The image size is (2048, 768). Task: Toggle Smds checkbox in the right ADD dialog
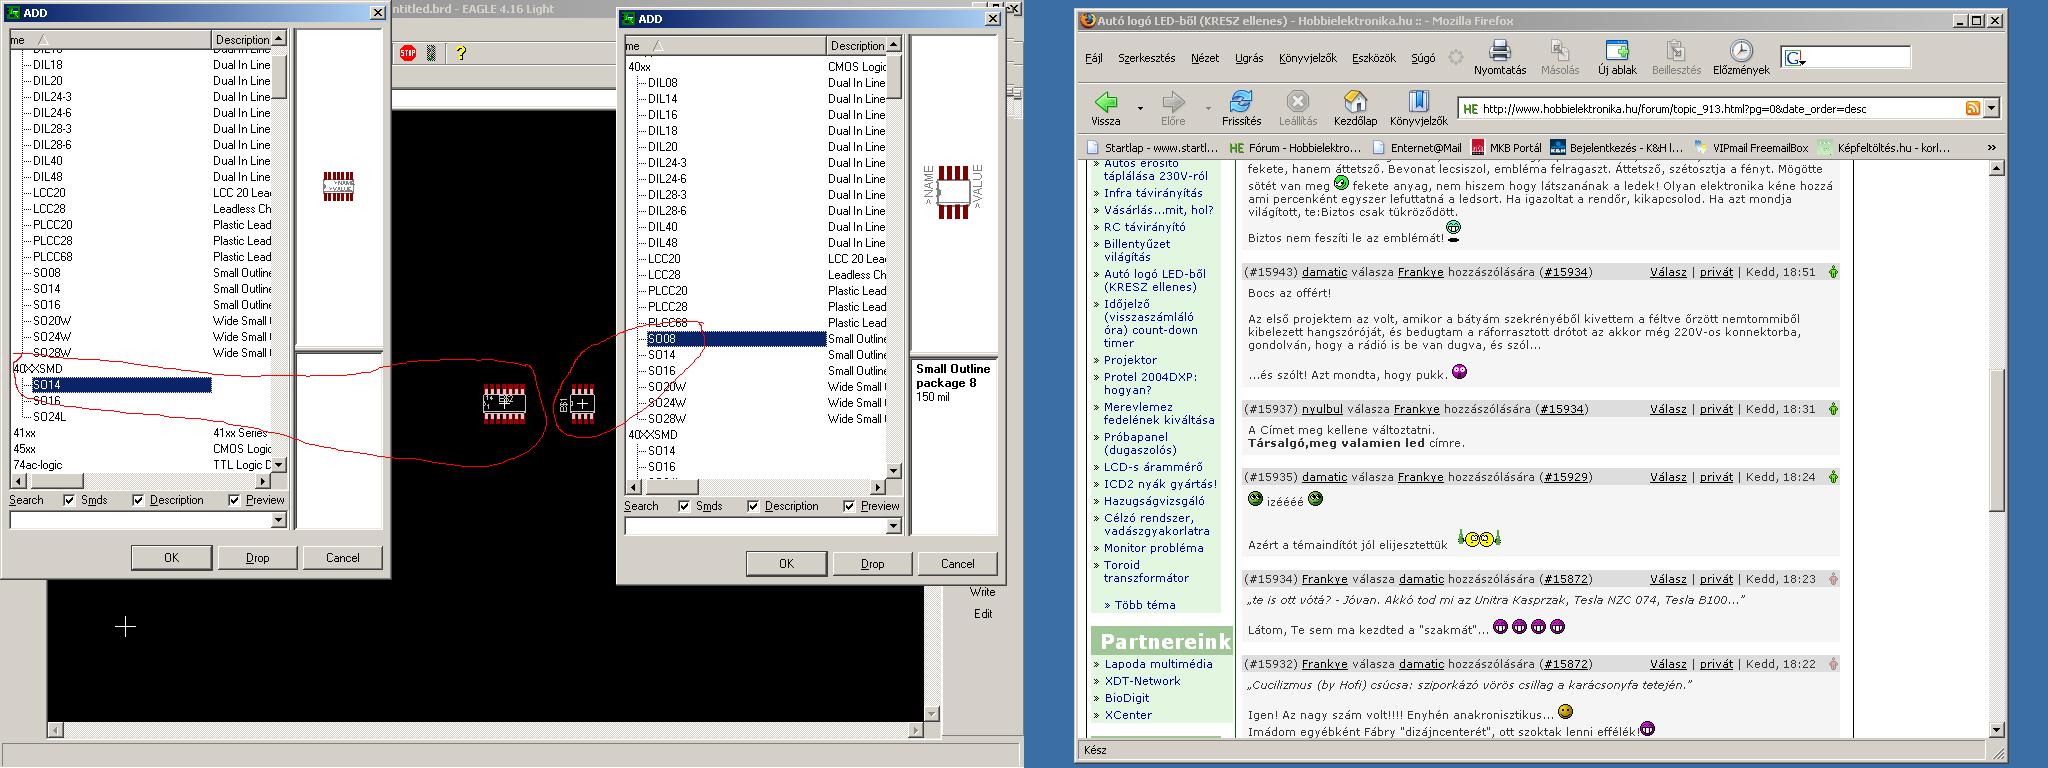[x=684, y=506]
